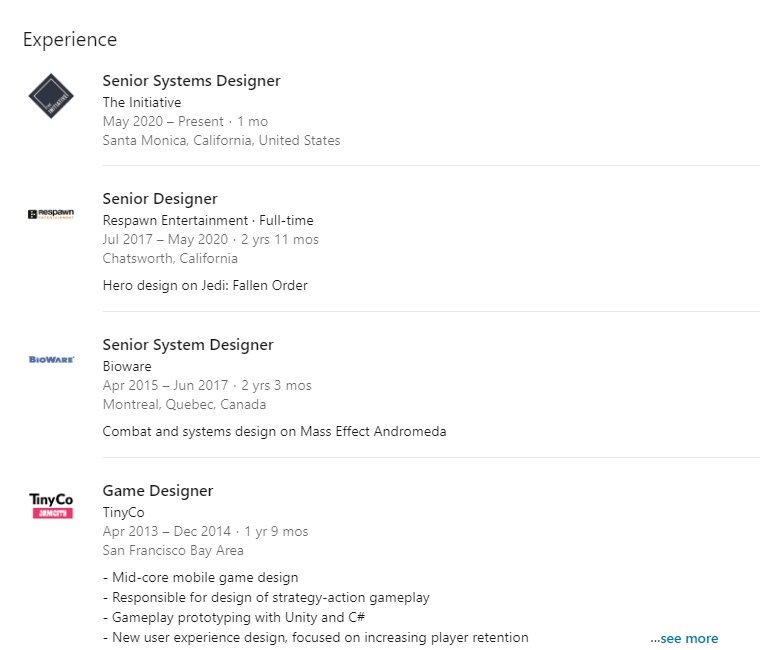Click the Experience section heading
The width and height of the screenshot is (760, 650).
coord(70,40)
